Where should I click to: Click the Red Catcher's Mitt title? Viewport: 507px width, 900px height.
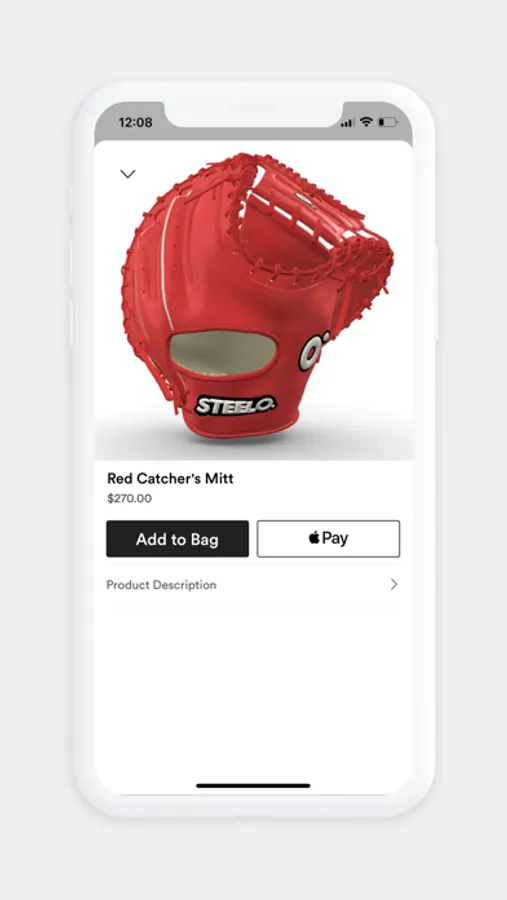click(x=171, y=479)
